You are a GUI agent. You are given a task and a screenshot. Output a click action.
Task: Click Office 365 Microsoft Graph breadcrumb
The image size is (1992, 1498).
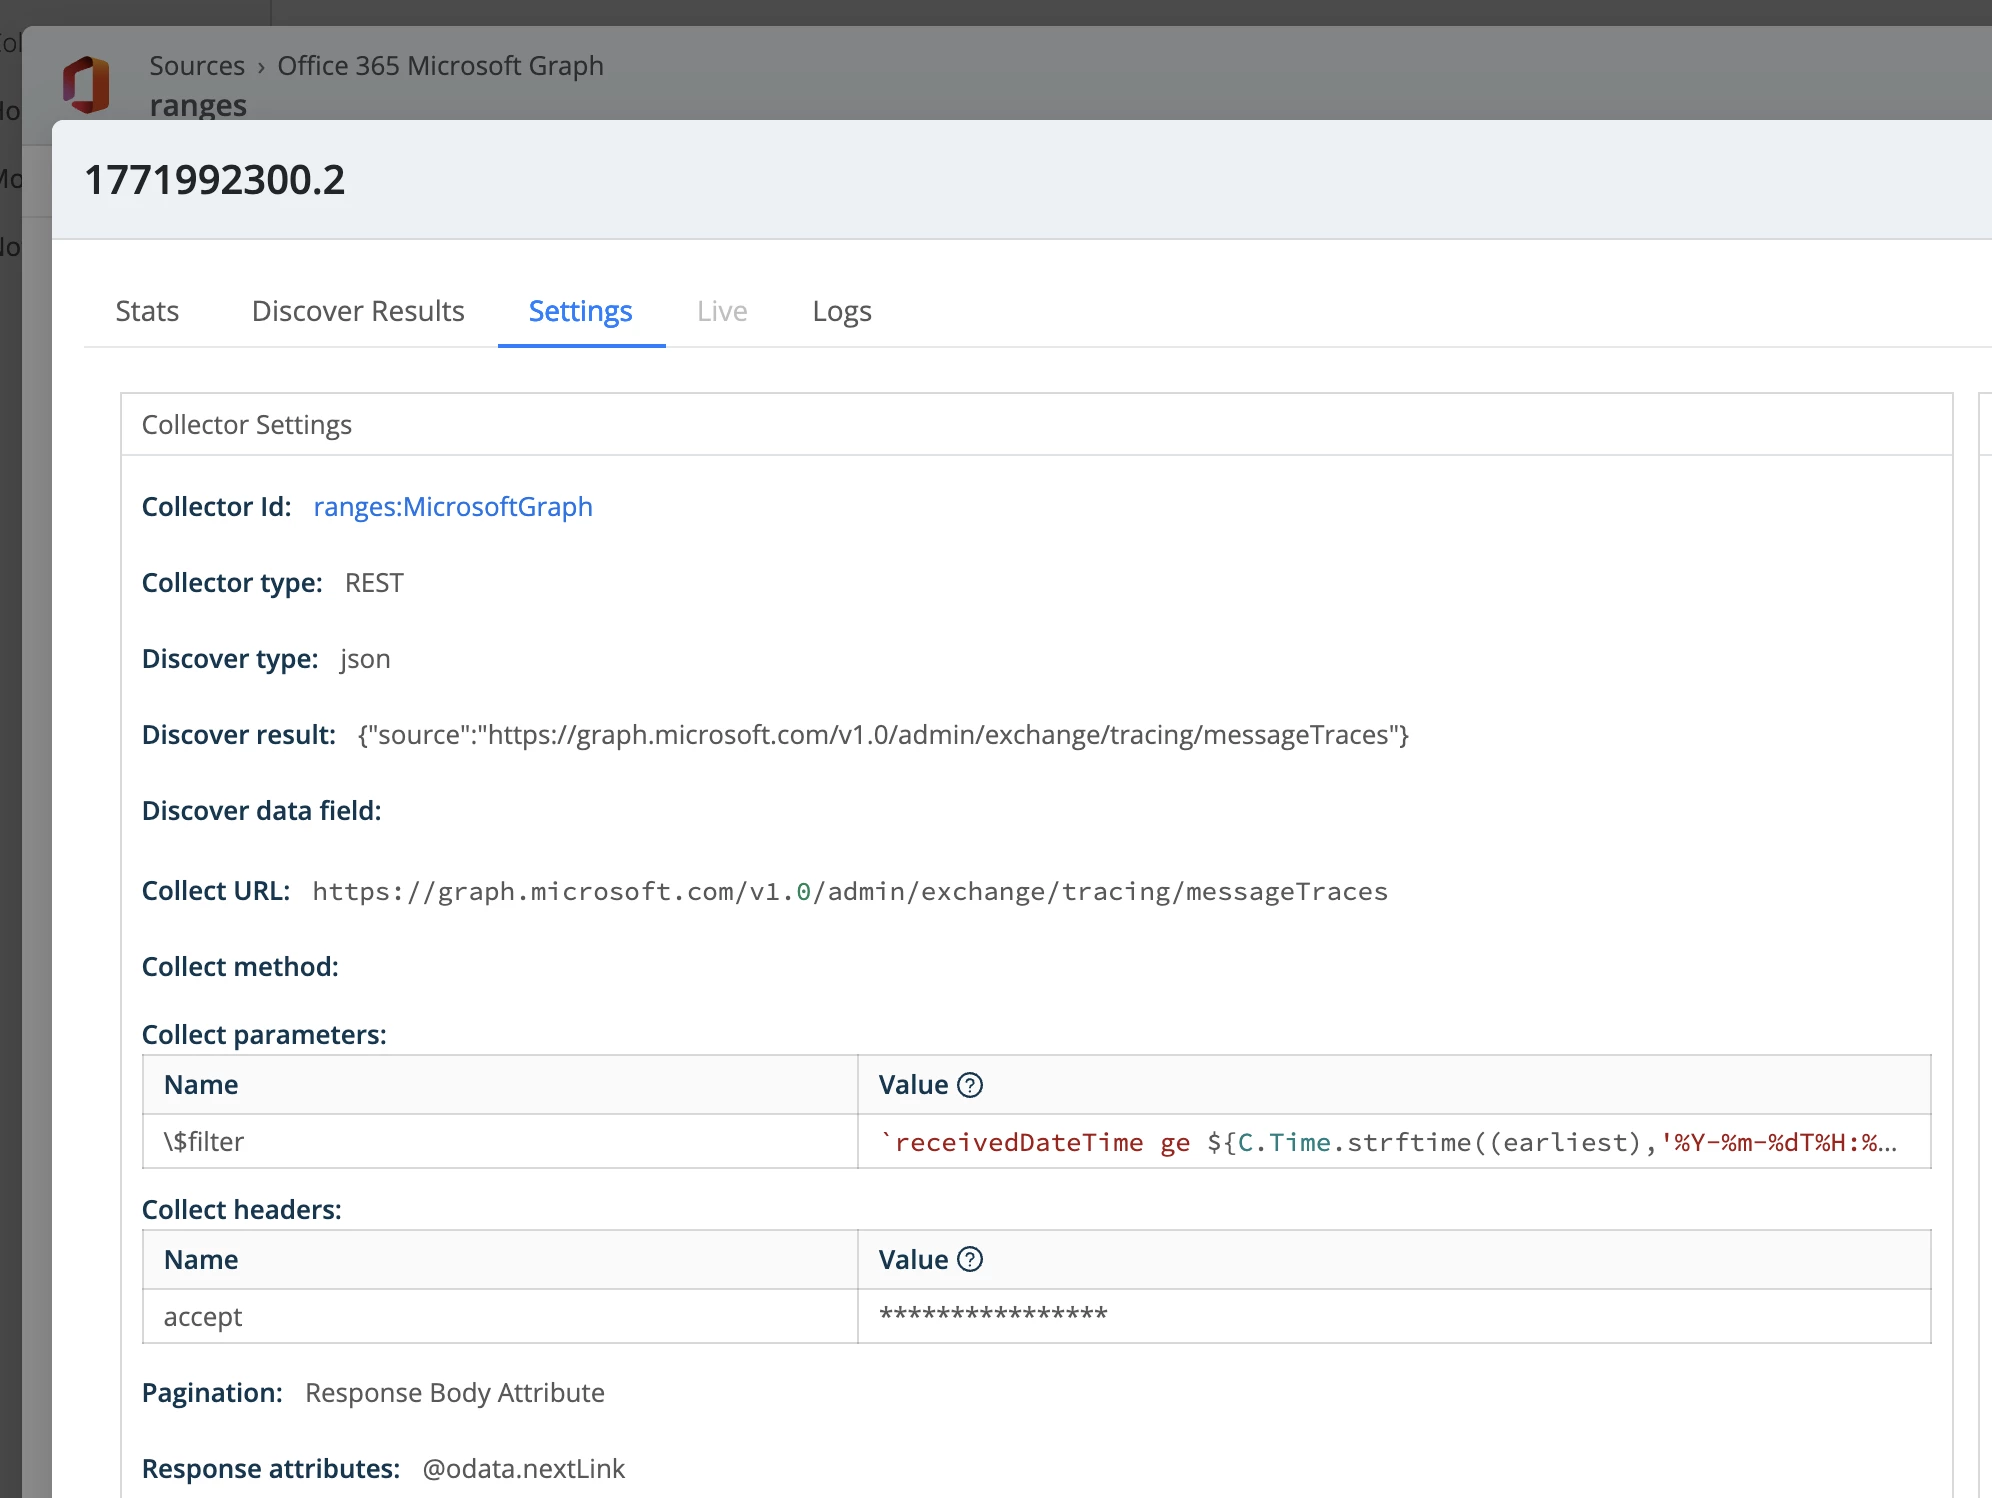440,66
